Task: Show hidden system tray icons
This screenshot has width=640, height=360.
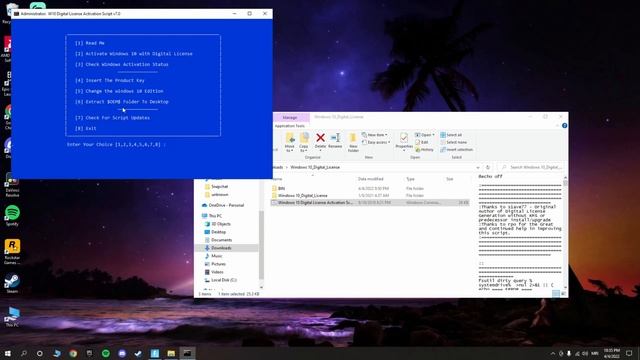Action: [x=553, y=353]
